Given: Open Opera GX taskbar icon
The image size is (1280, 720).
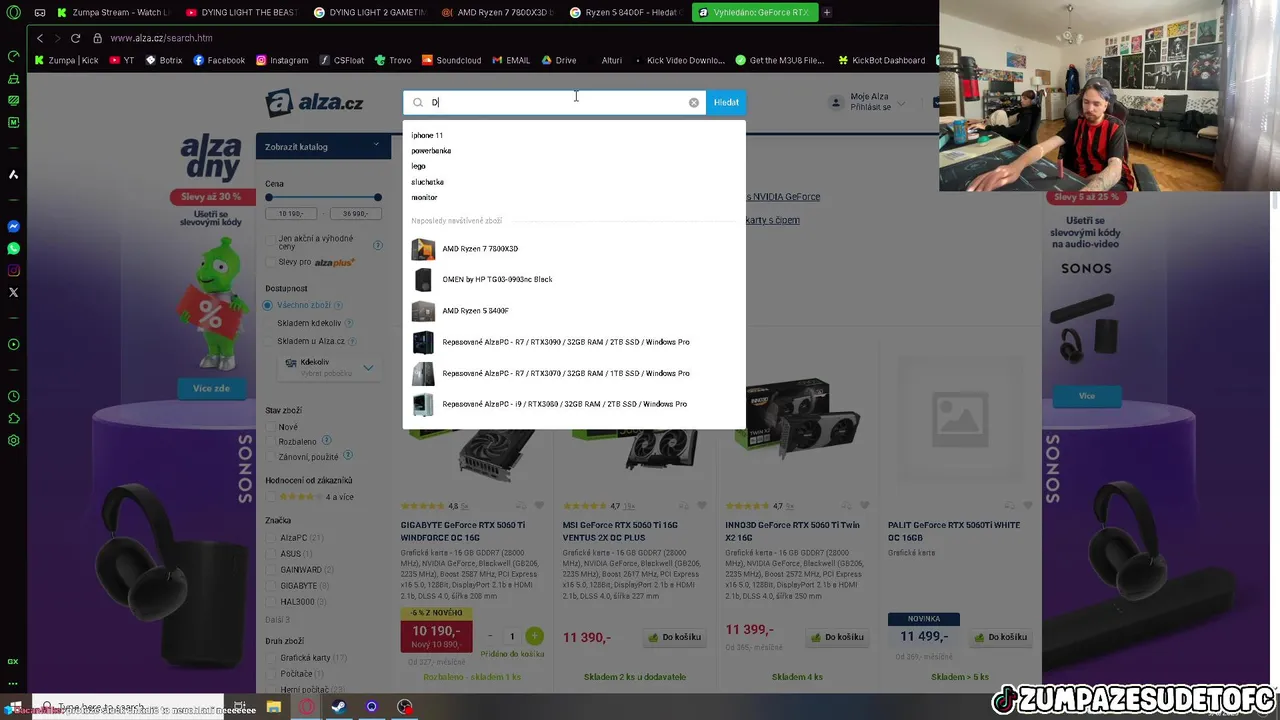Looking at the screenshot, I should (x=306, y=707).
